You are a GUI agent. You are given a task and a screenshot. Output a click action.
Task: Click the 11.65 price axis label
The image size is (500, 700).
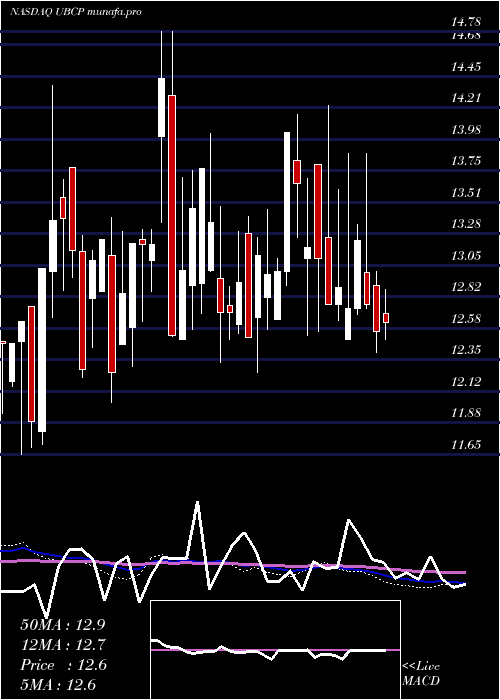point(466,445)
